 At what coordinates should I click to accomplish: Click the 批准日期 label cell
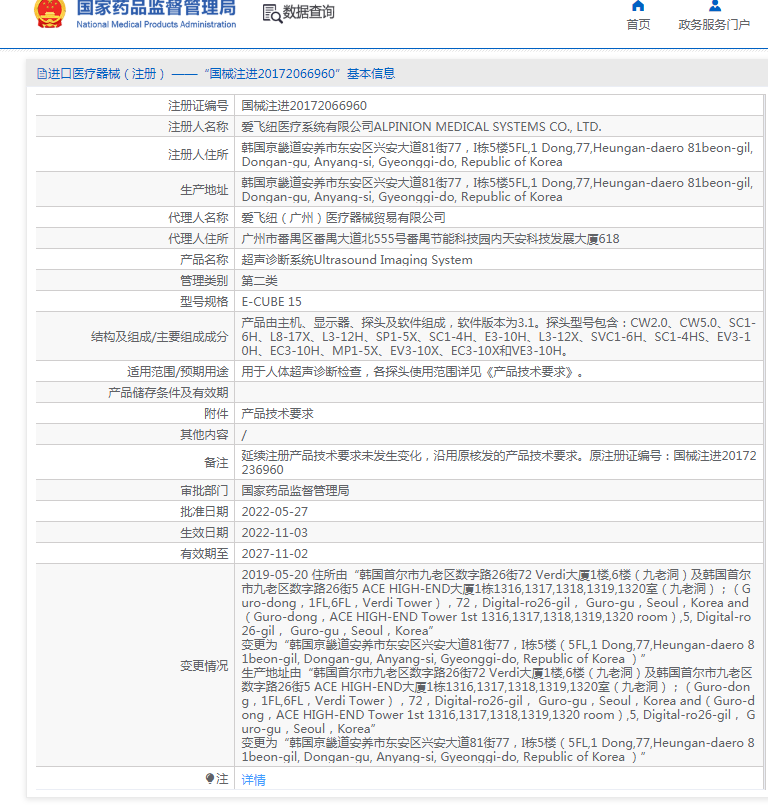[x=135, y=512]
